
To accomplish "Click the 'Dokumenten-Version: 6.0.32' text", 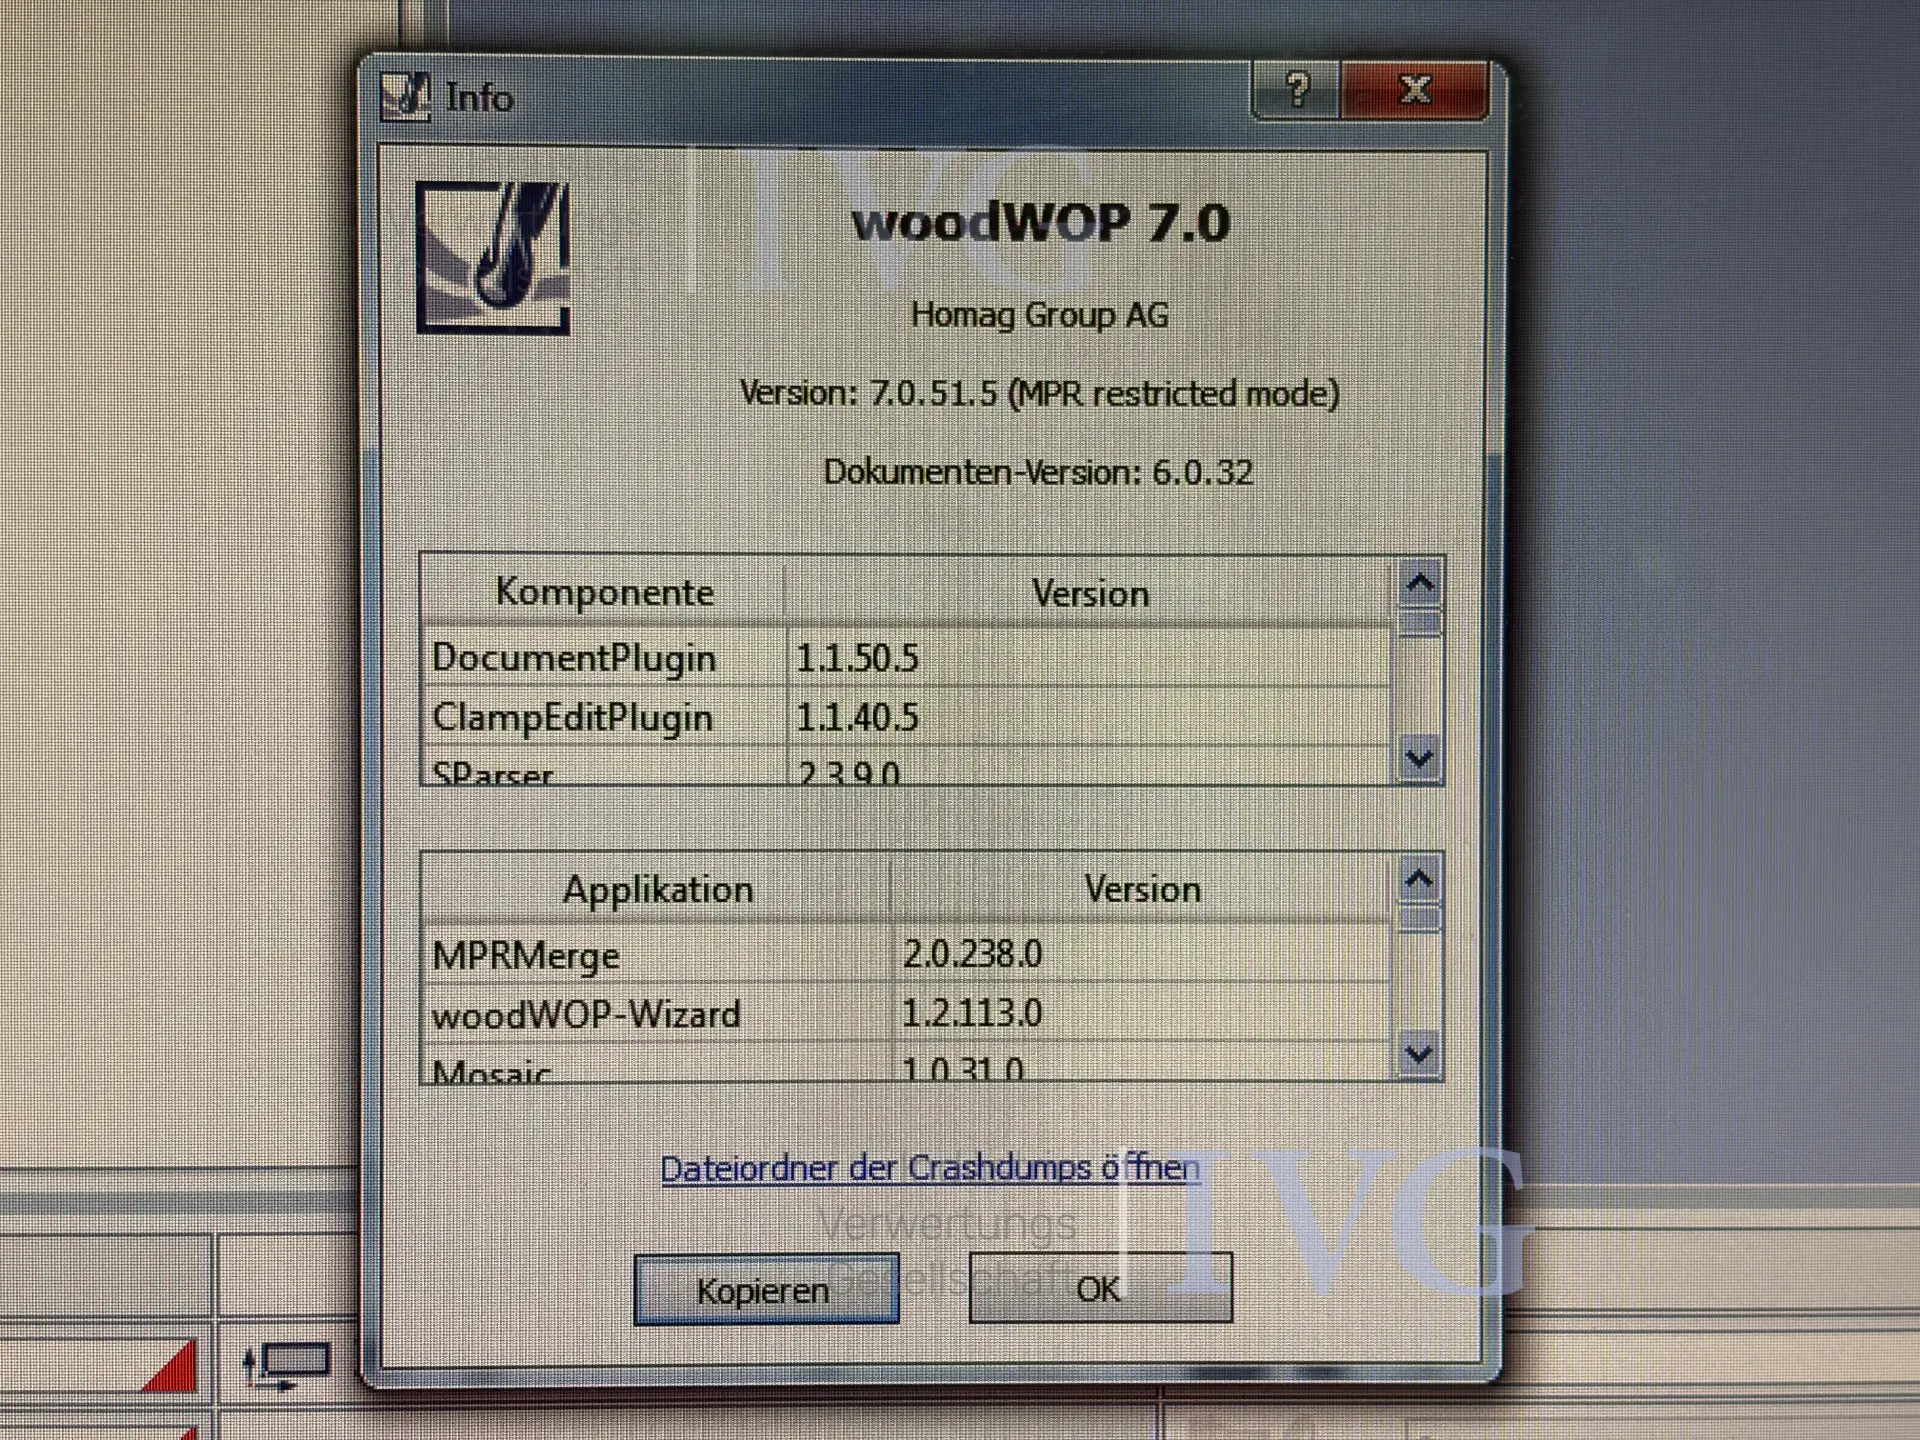I will (x=1038, y=472).
